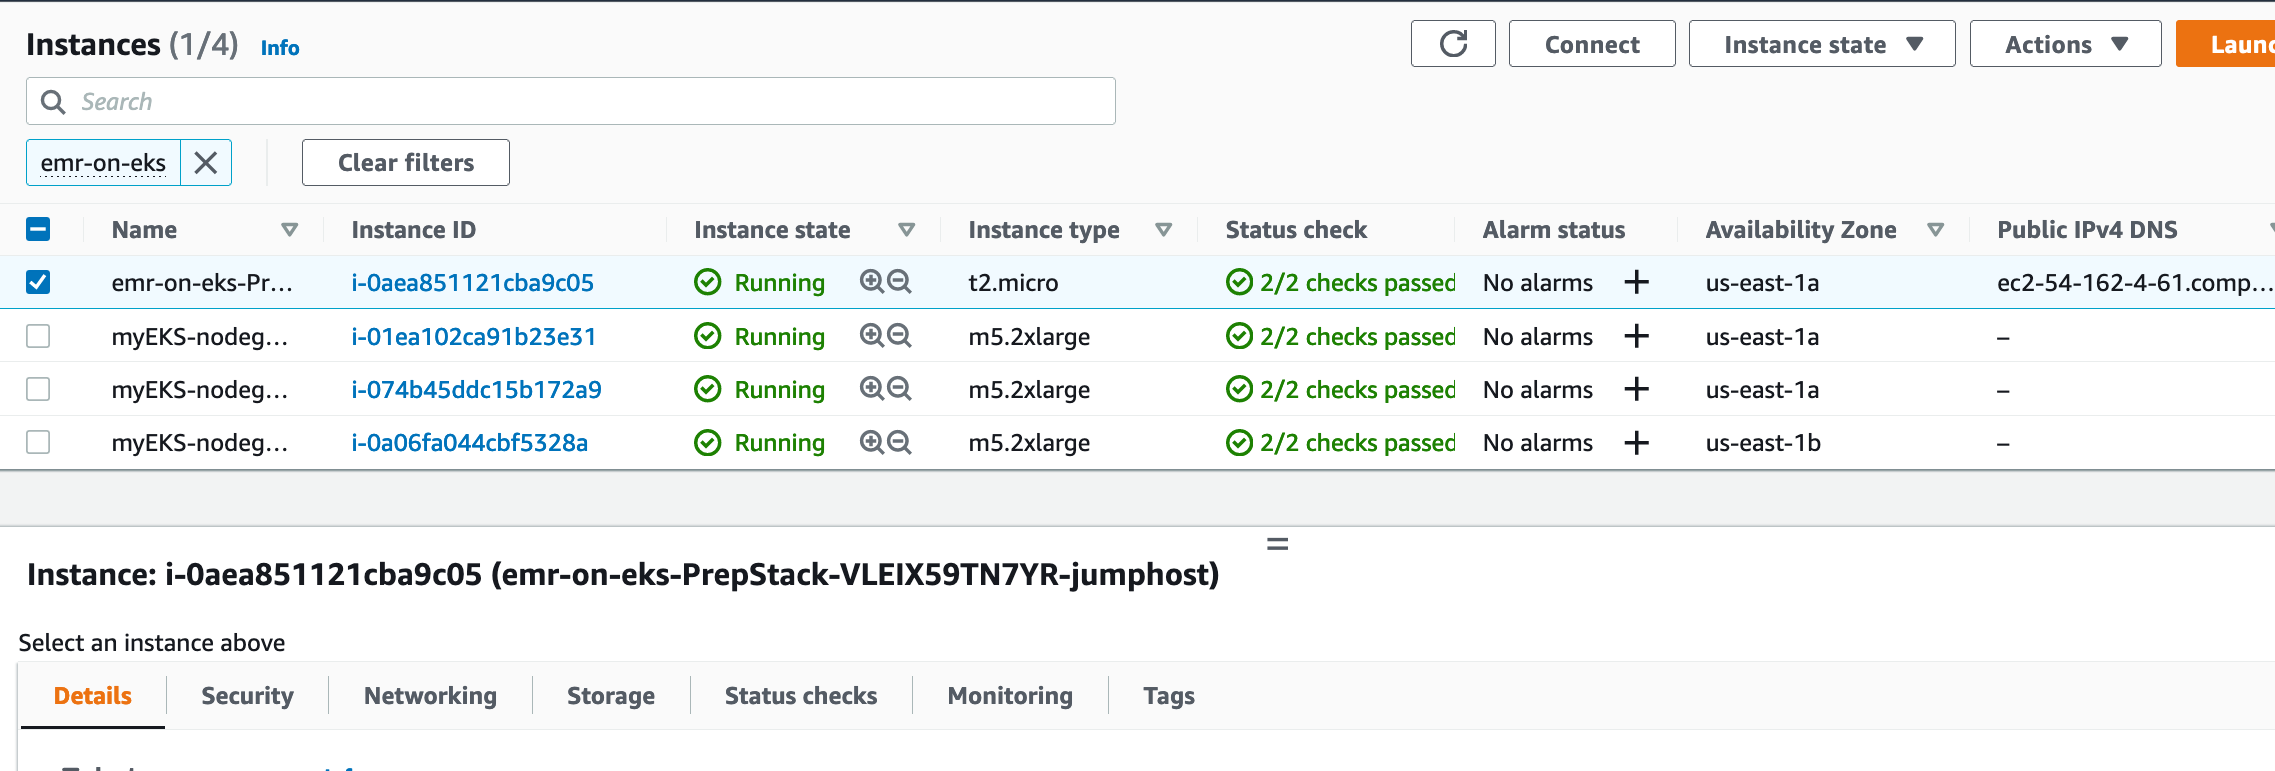The width and height of the screenshot is (2275, 771).
Task: Zoom in on Running state for t2.micro row
Action: point(871,282)
